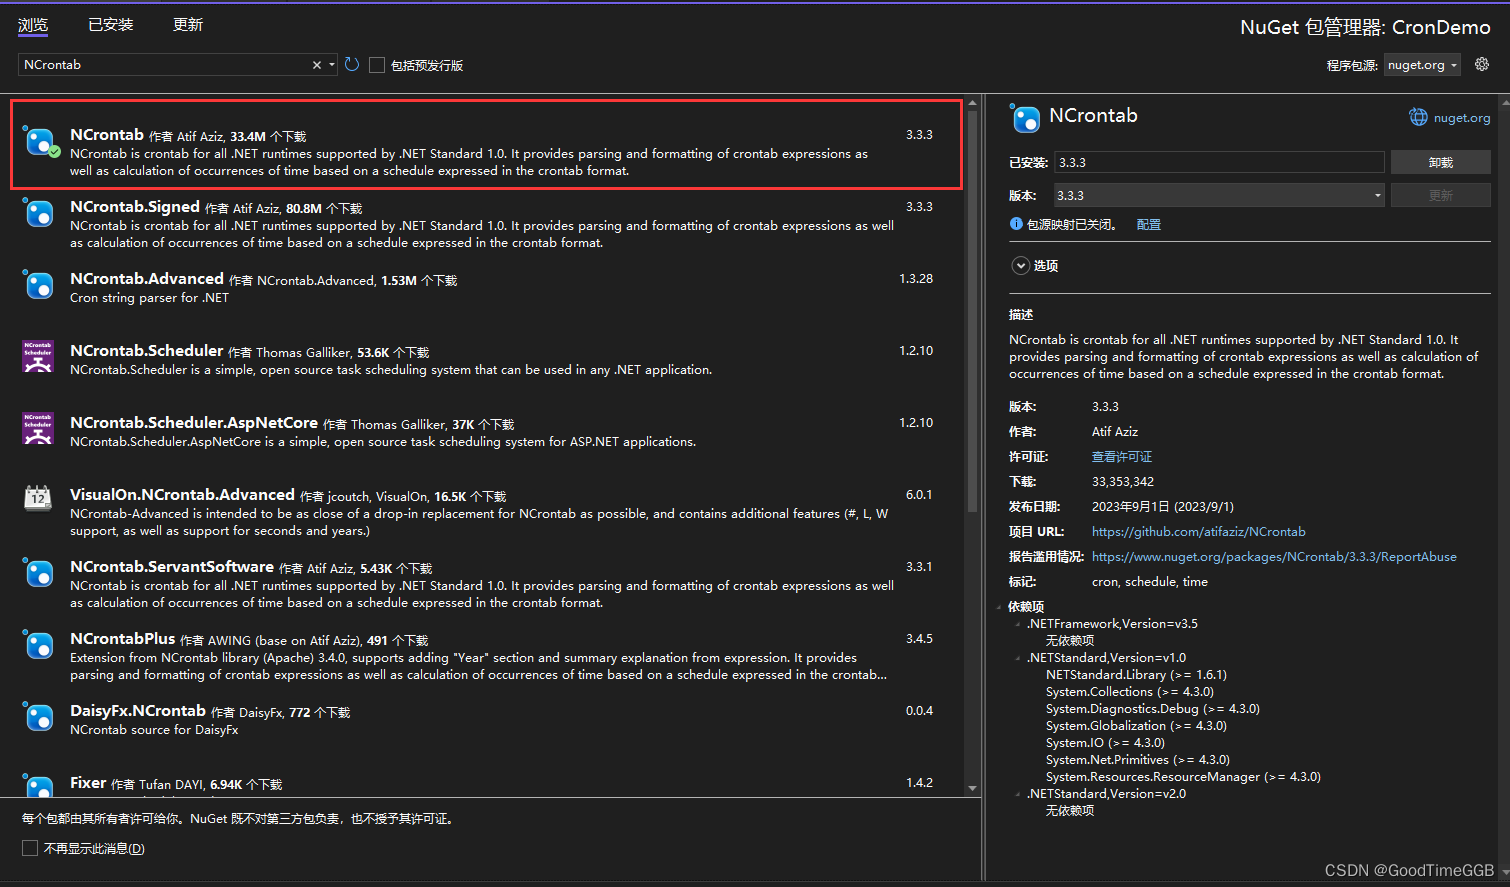Open the nuget.org link in details
This screenshot has width=1510, height=887.
[x=1462, y=117]
